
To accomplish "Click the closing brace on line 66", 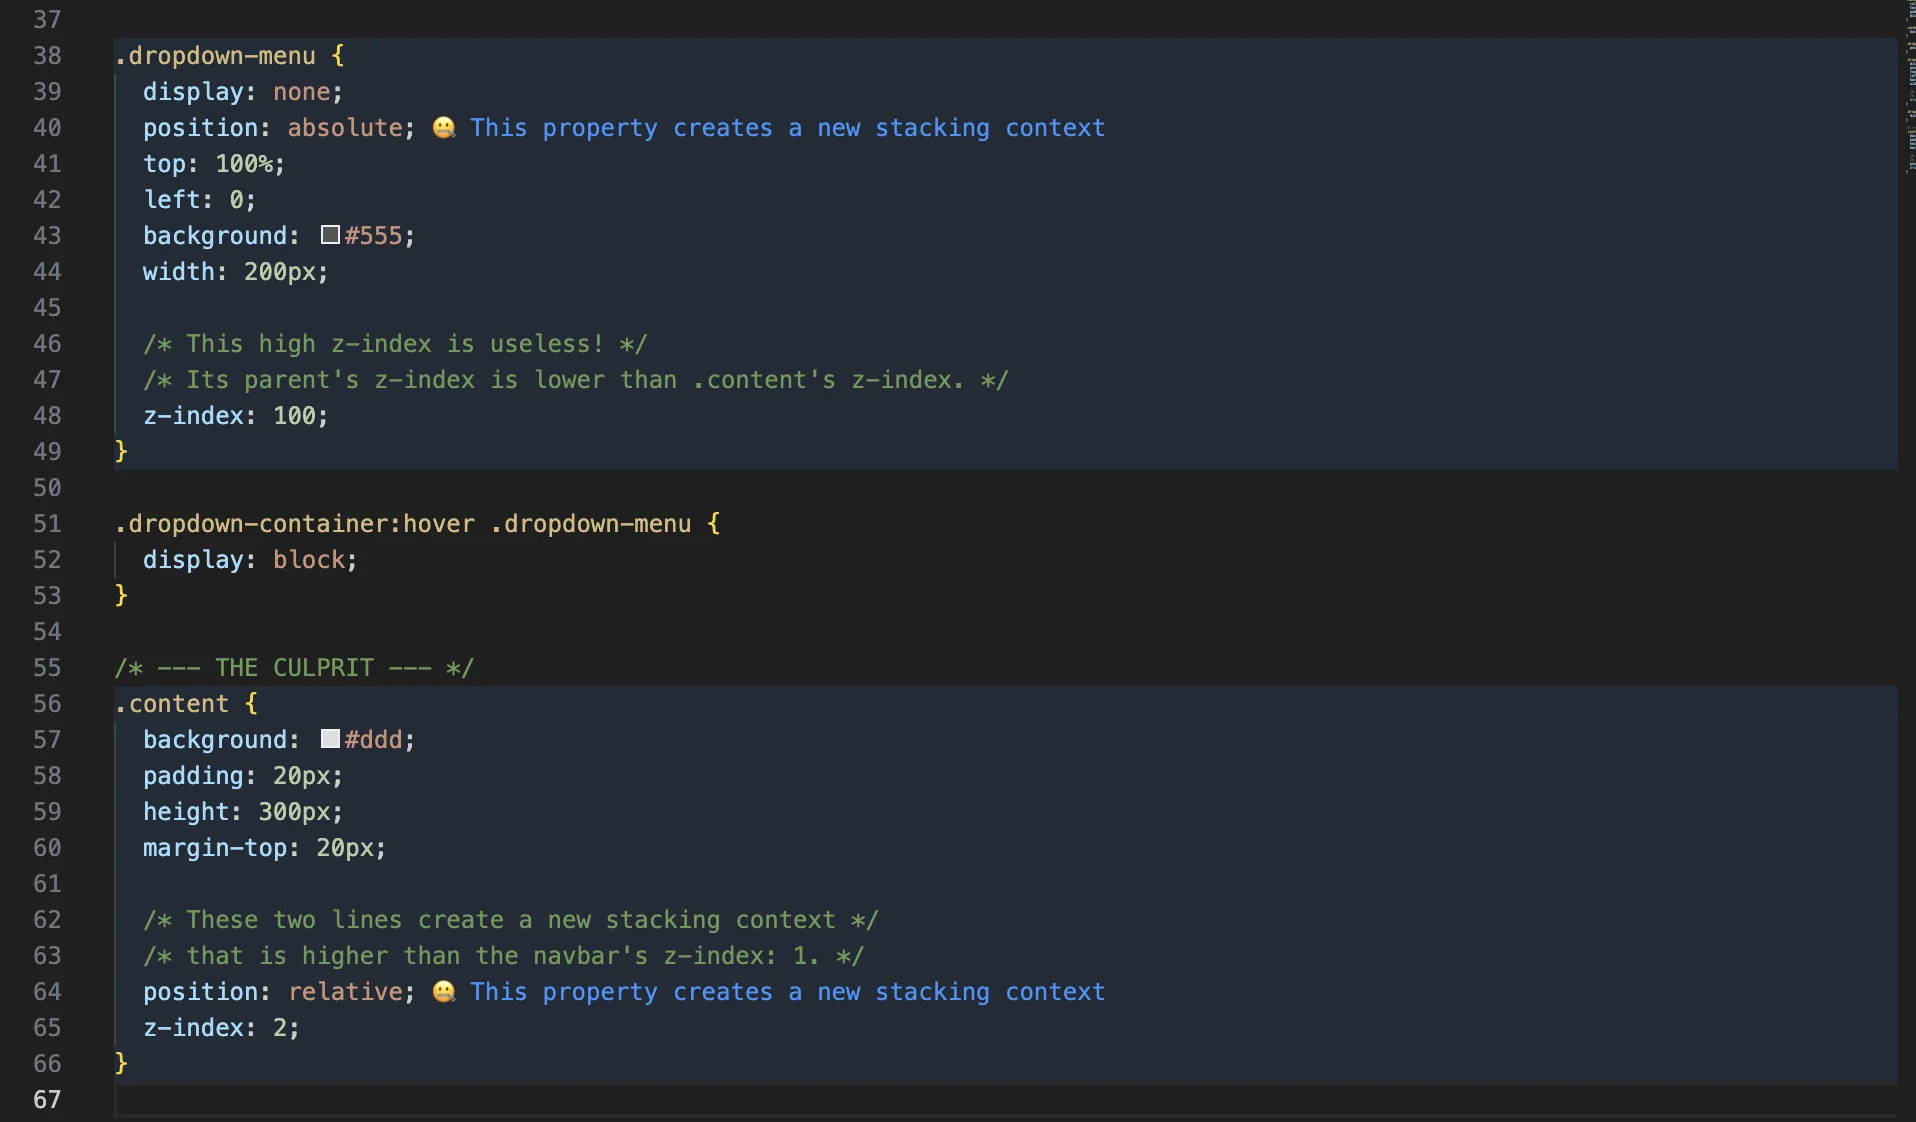I will [x=121, y=1063].
